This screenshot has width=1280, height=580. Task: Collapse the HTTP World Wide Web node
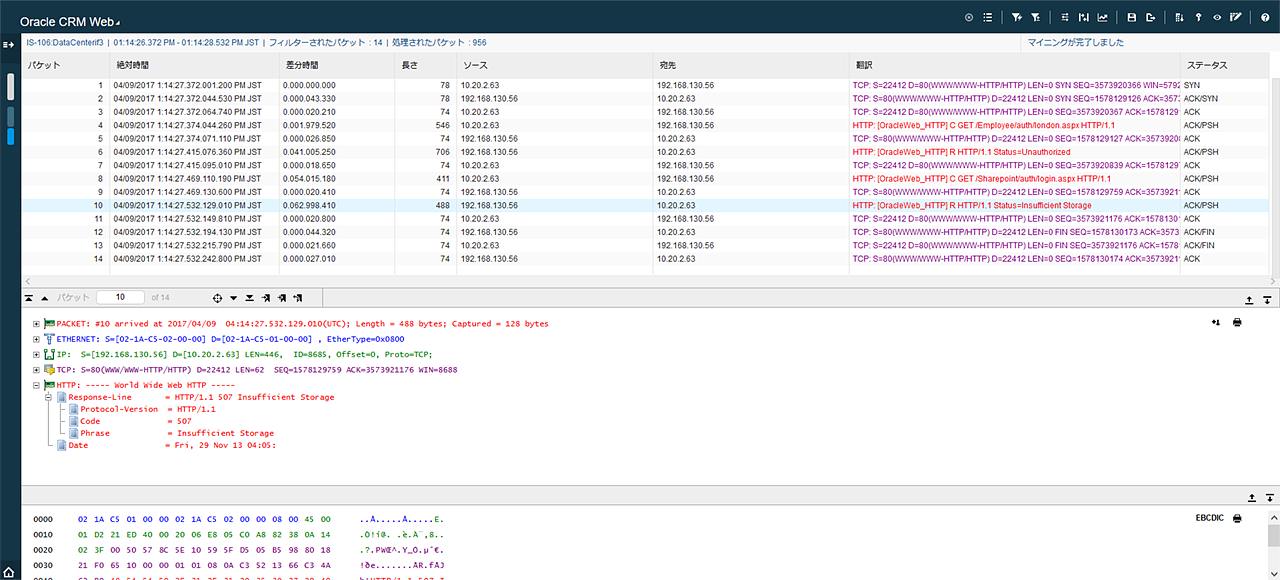click(x=37, y=384)
